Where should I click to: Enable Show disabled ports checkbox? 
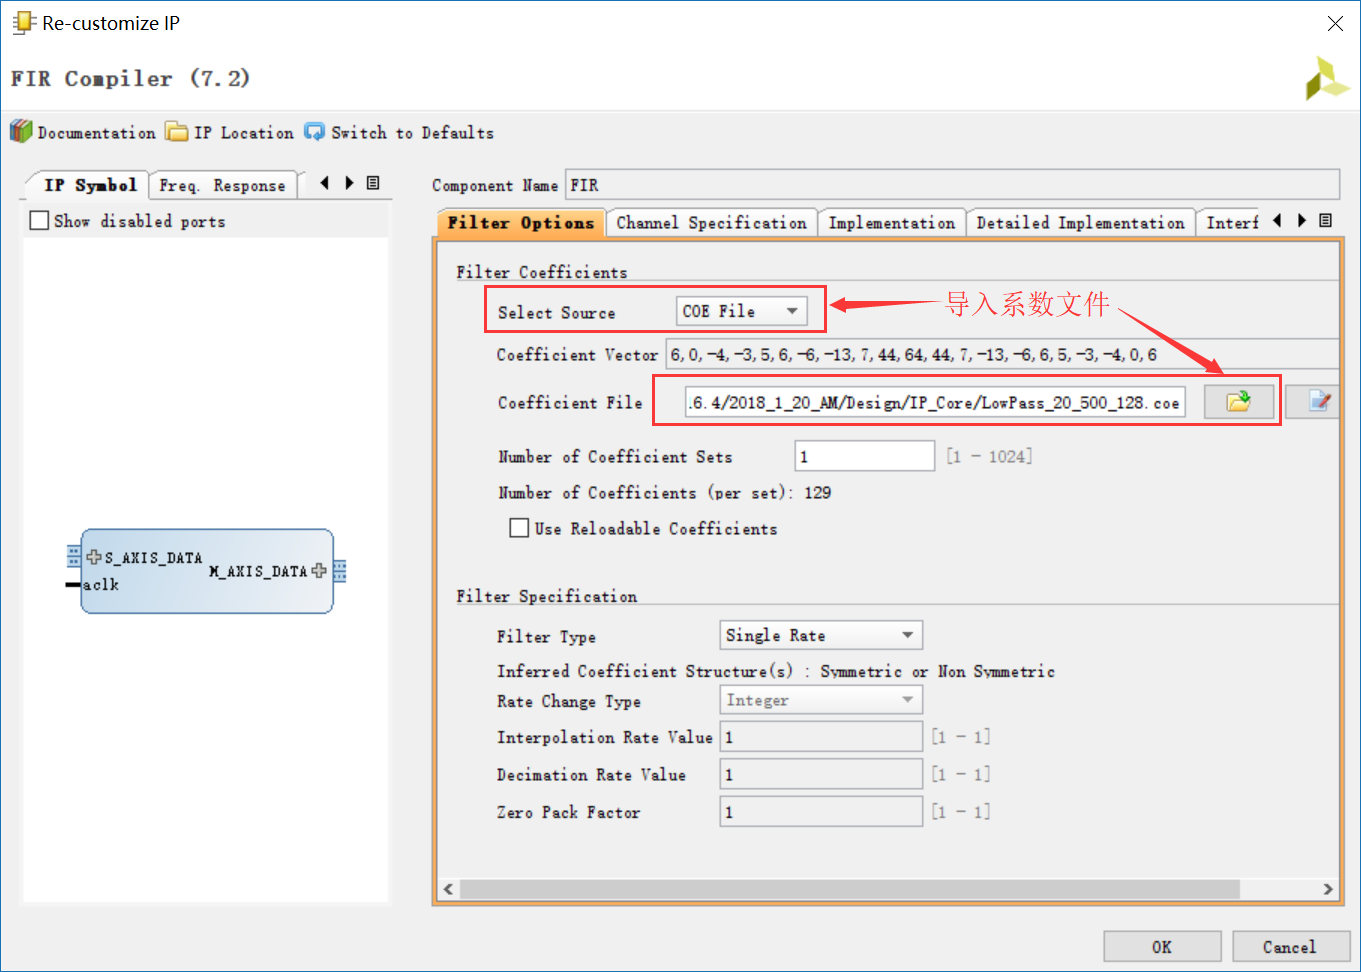pyautogui.click(x=40, y=221)
